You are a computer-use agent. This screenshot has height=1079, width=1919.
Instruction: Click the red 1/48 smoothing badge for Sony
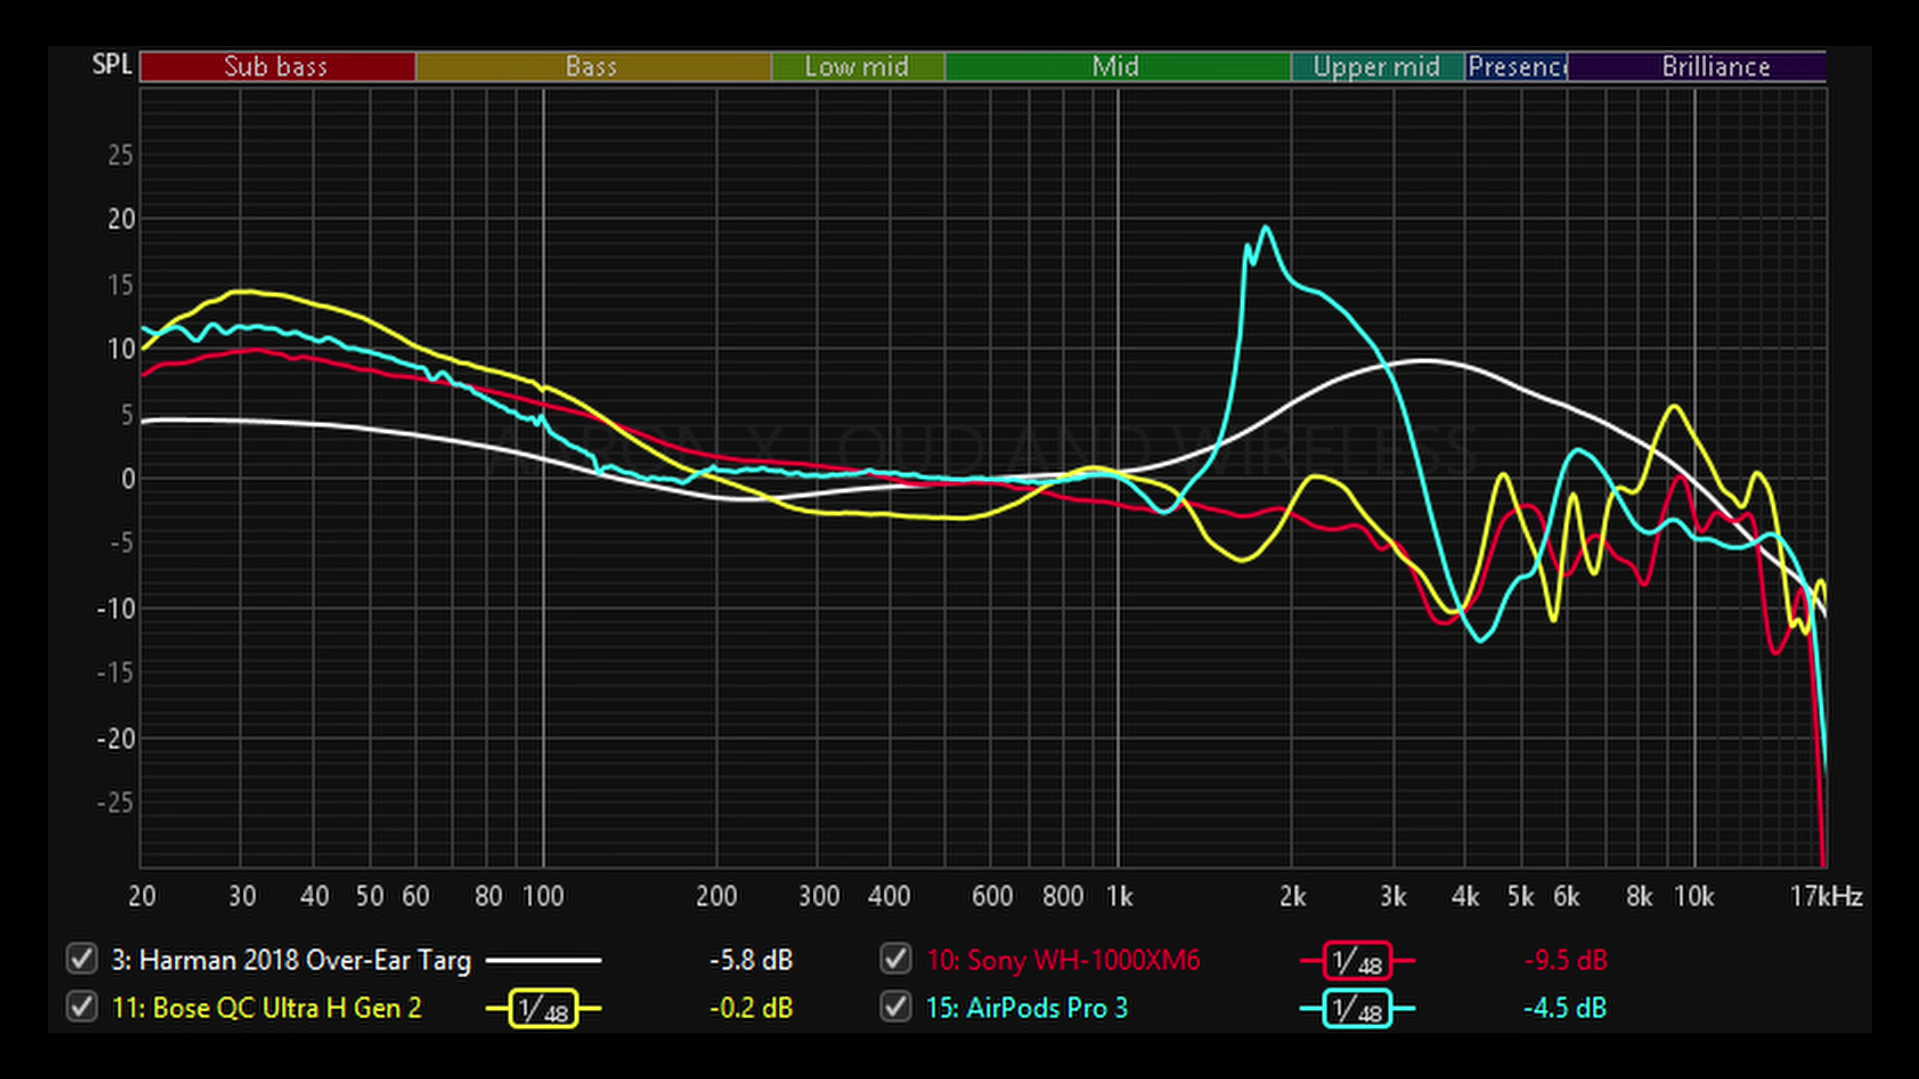coord(1357,961)
